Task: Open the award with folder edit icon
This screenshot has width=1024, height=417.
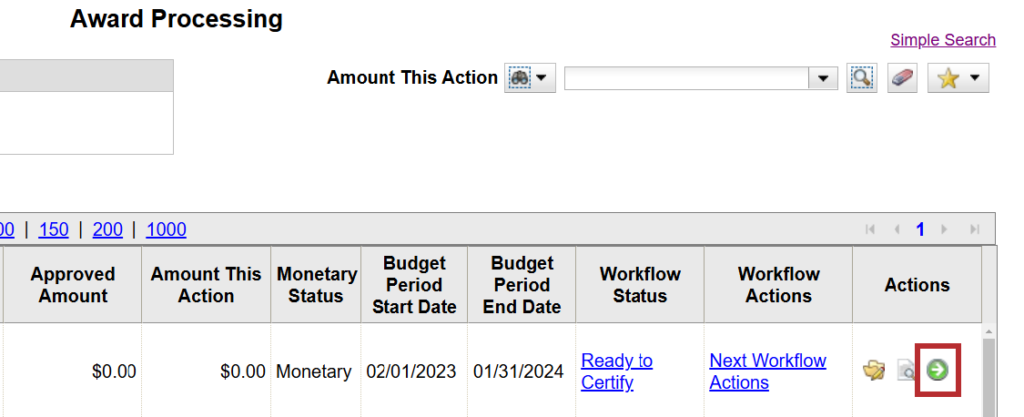Action: click(874, 371)
